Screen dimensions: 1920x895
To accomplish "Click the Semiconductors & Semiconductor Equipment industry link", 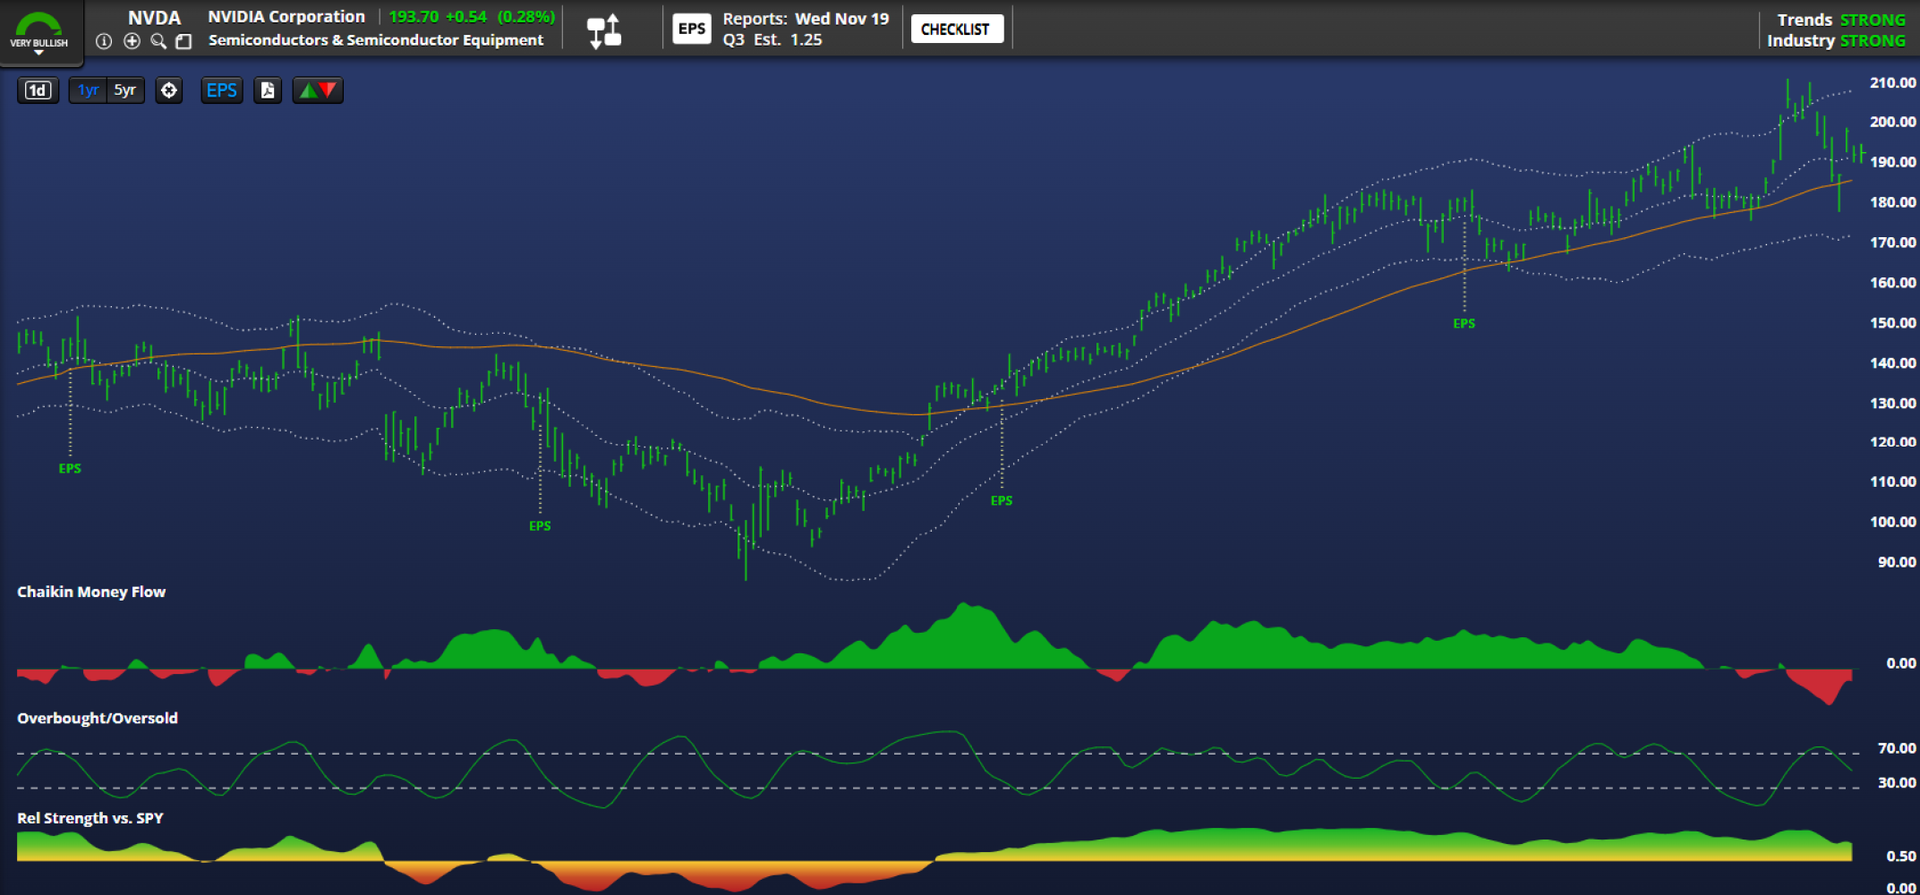I will coord(375,40).
